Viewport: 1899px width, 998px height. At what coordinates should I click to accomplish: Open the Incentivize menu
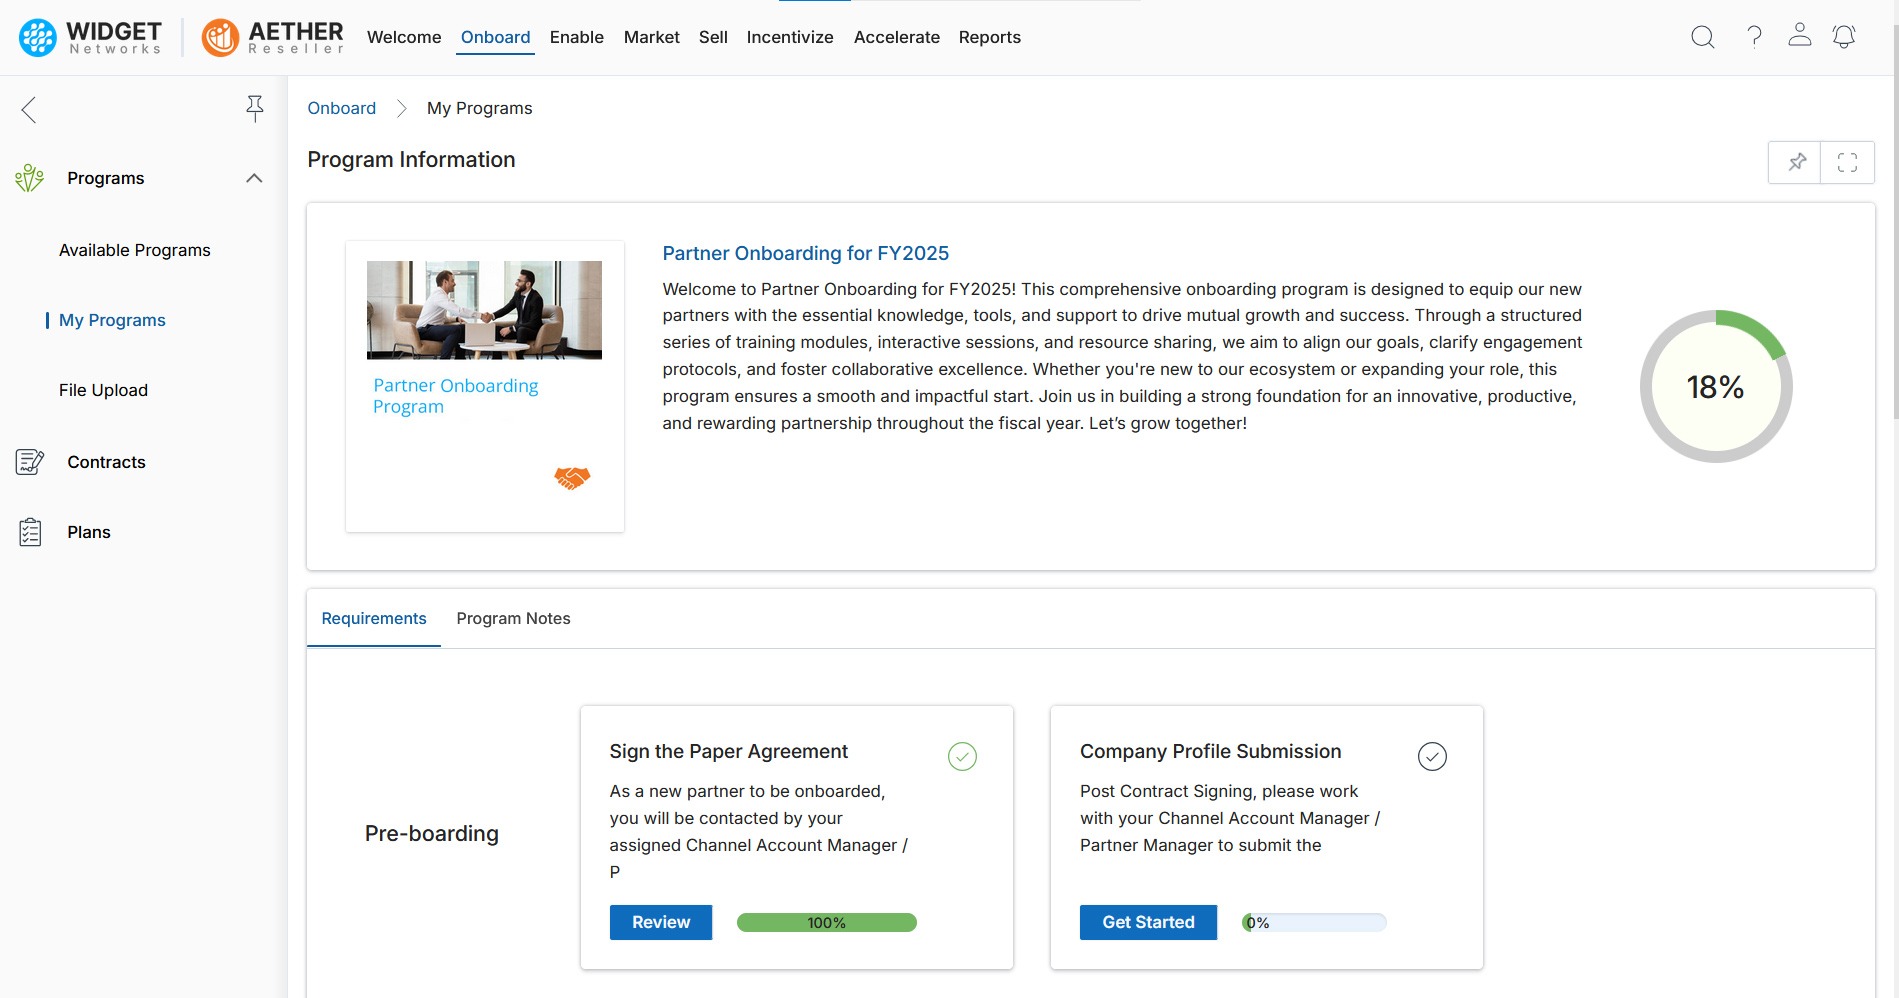[789, 37]
